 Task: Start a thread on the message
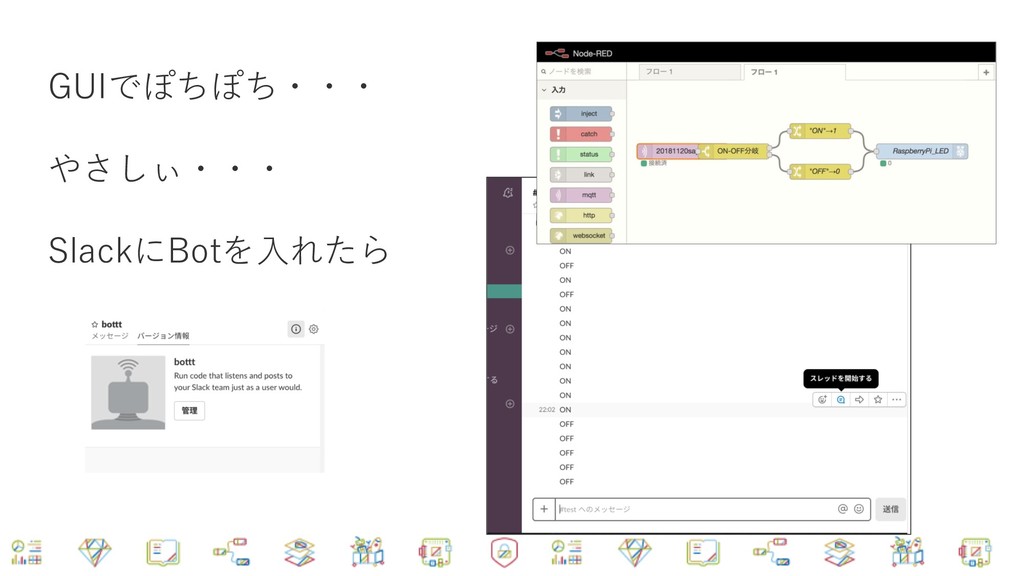(x=841, y=400)
